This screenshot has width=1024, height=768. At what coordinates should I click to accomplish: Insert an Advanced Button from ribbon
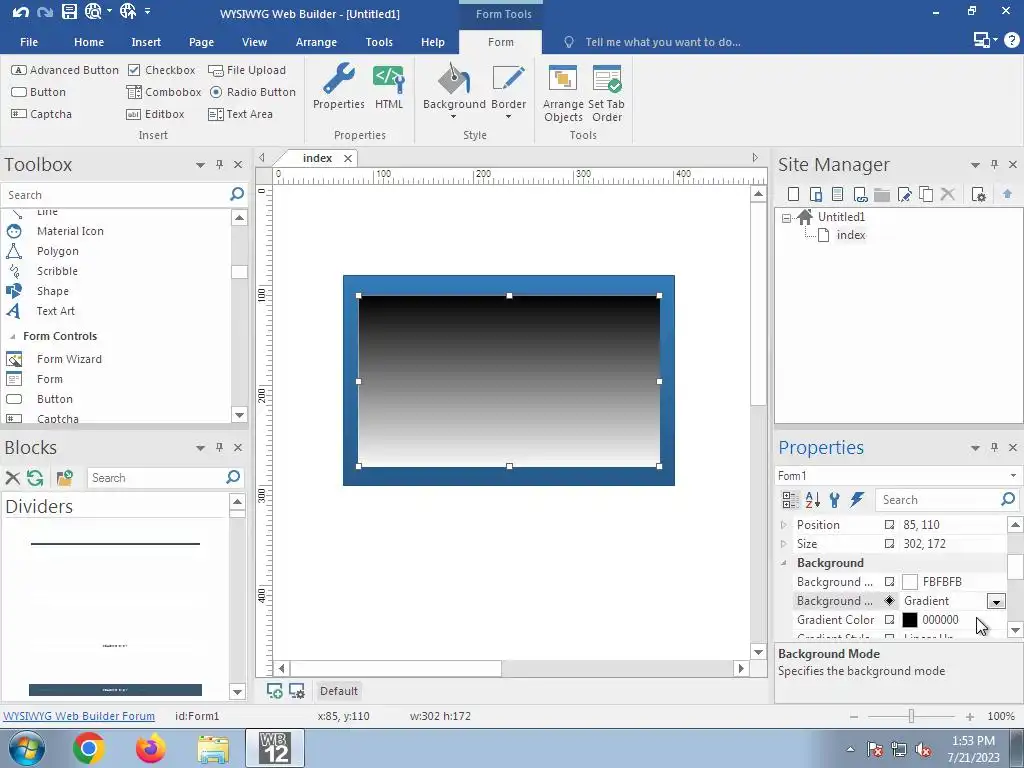click(65, 70)
